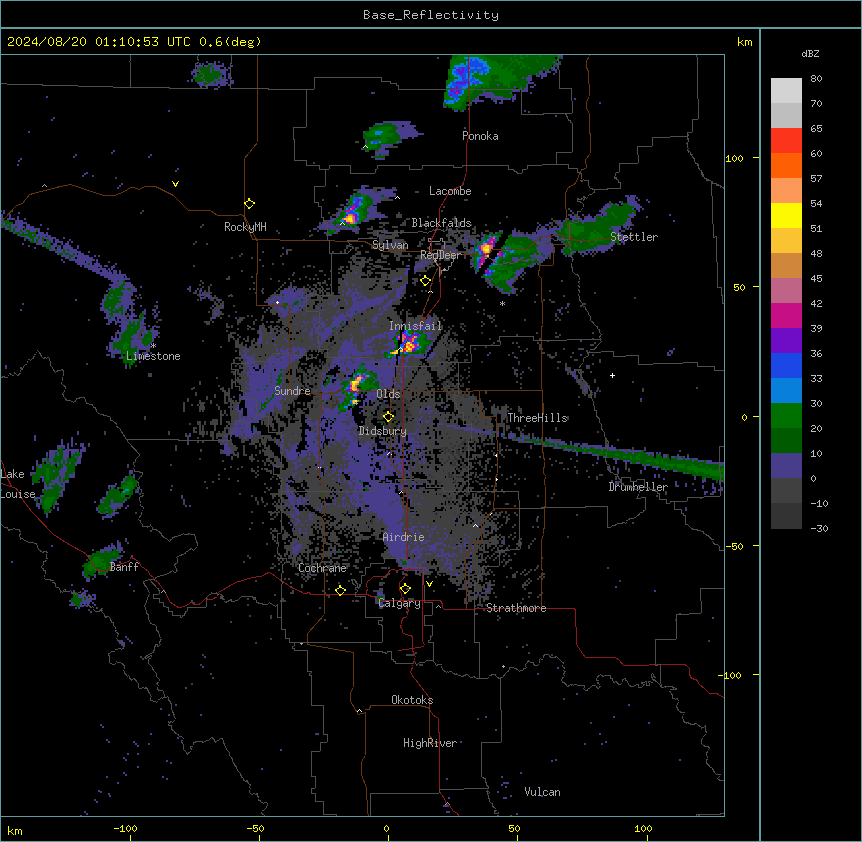Click the intense storm cell at Innisfail
This screenshot has width=862, height=842.
tap(410, 344)
